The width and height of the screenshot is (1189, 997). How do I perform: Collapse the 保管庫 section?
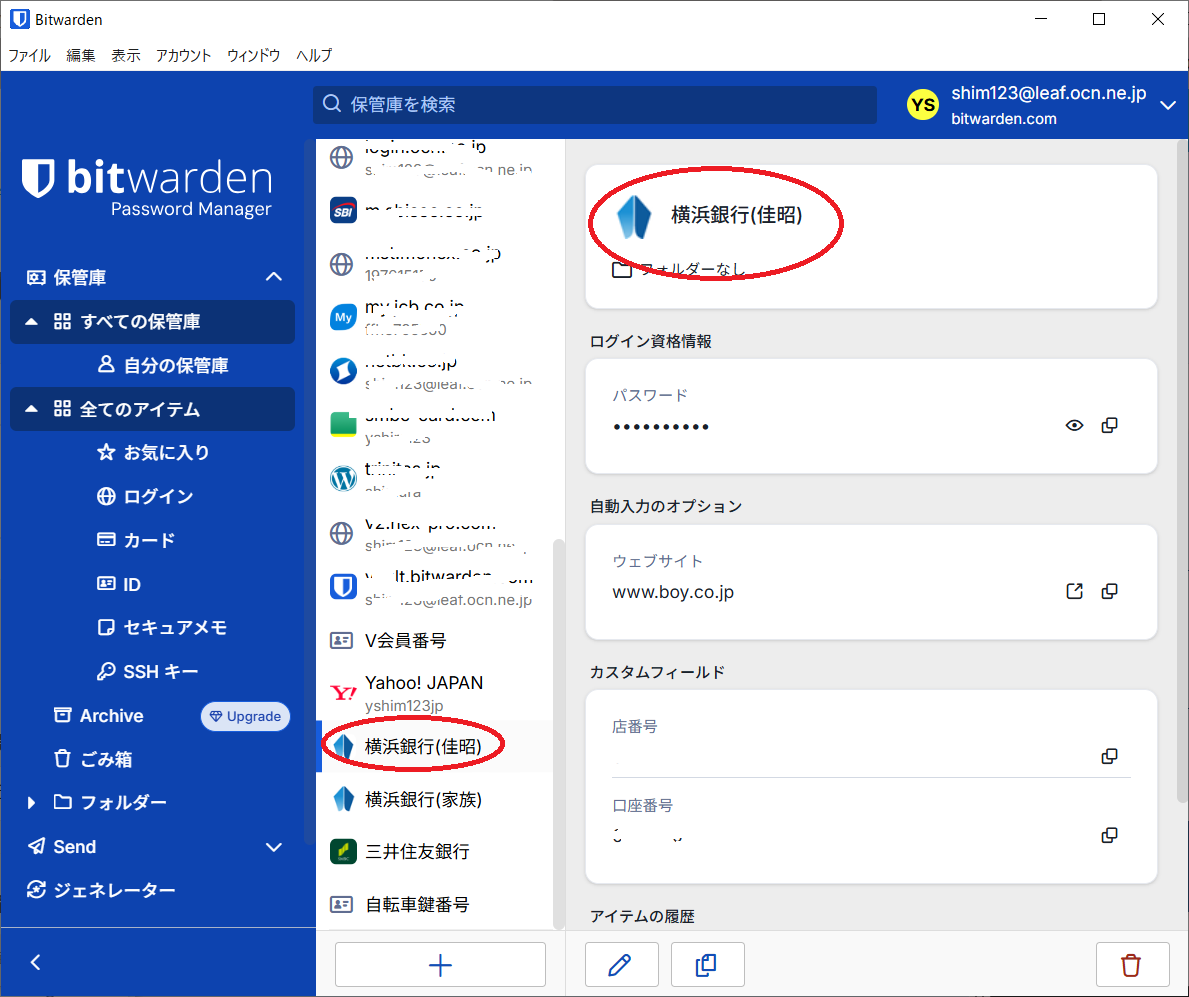pyautogui.click(x=273, y=277)
